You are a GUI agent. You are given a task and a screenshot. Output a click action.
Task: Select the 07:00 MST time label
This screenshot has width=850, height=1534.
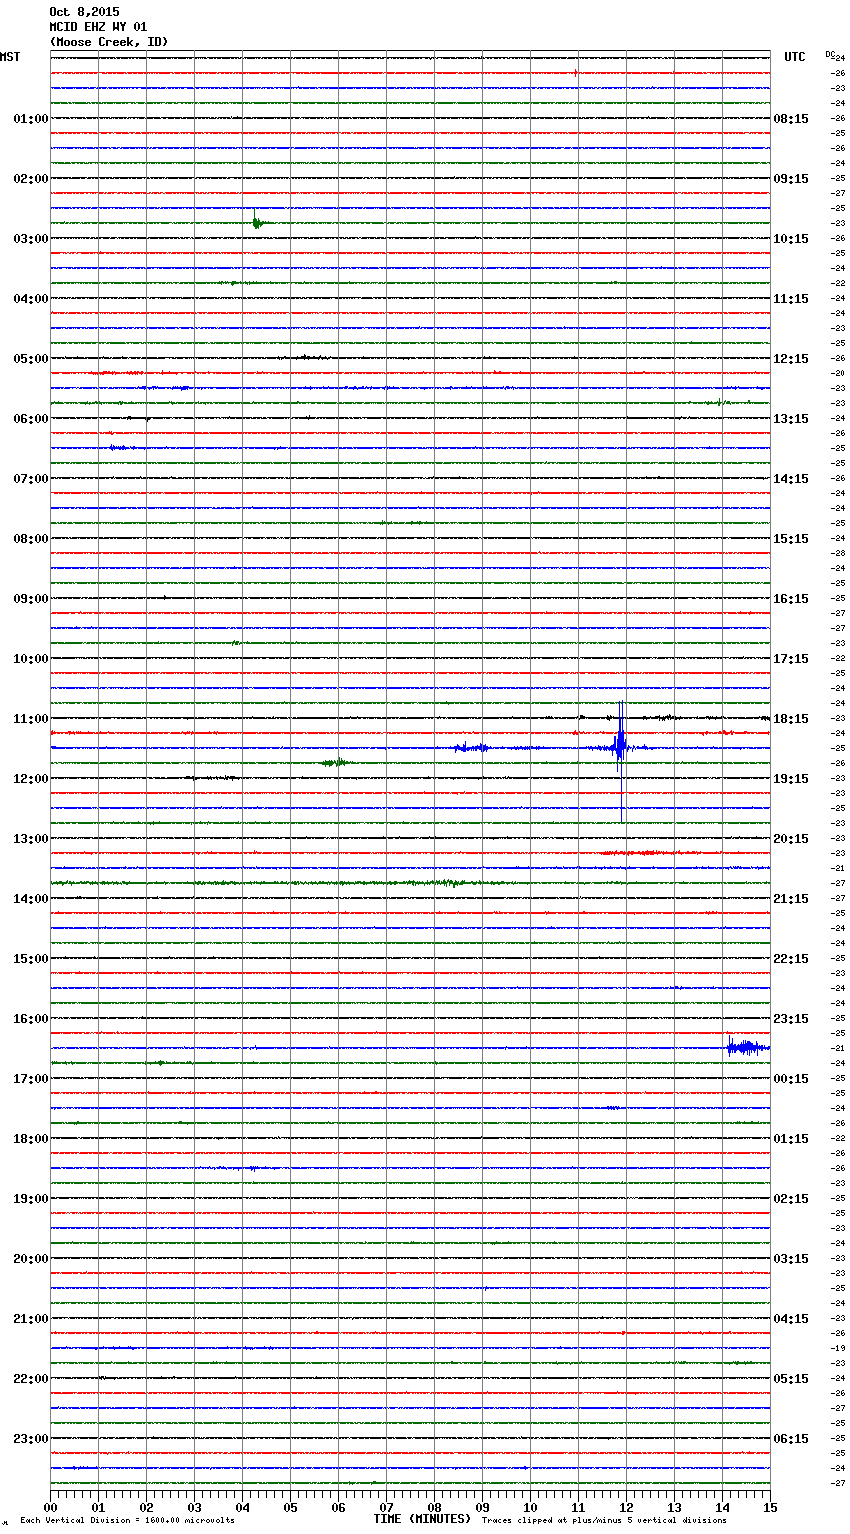30,479
